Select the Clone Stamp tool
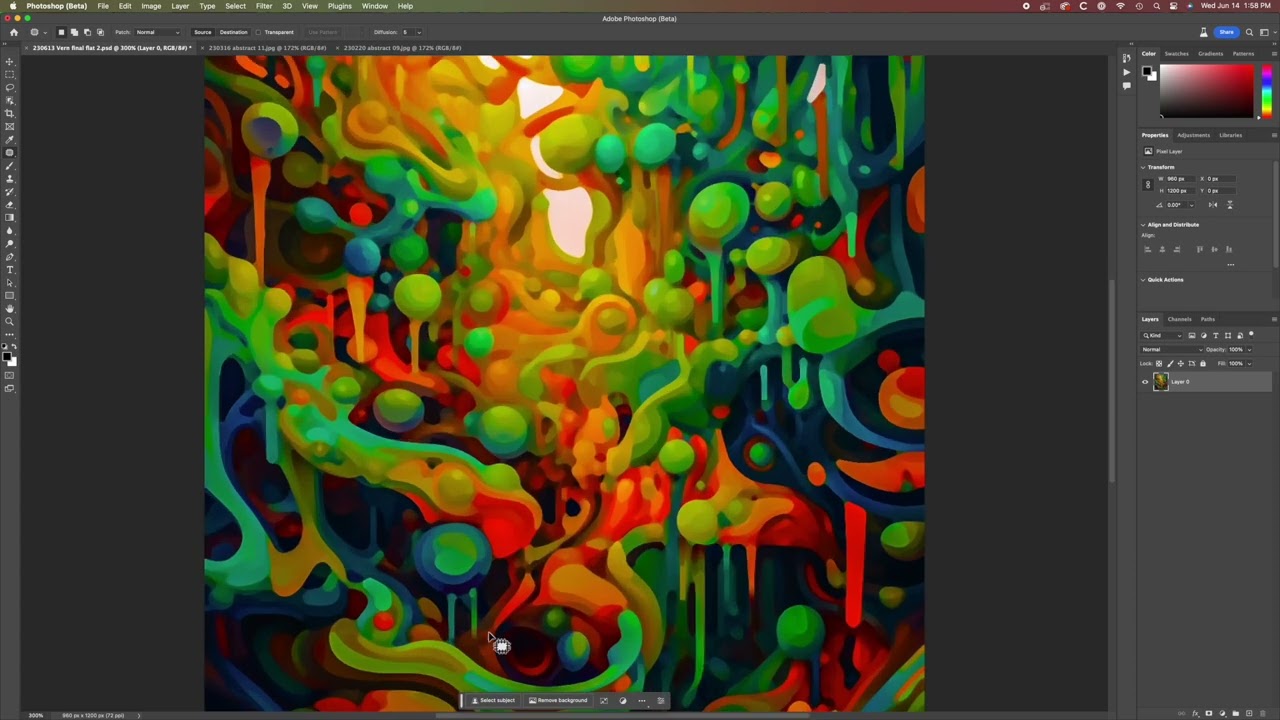Viewport: 1280px width, 720px height. click(x=10, y=179)
